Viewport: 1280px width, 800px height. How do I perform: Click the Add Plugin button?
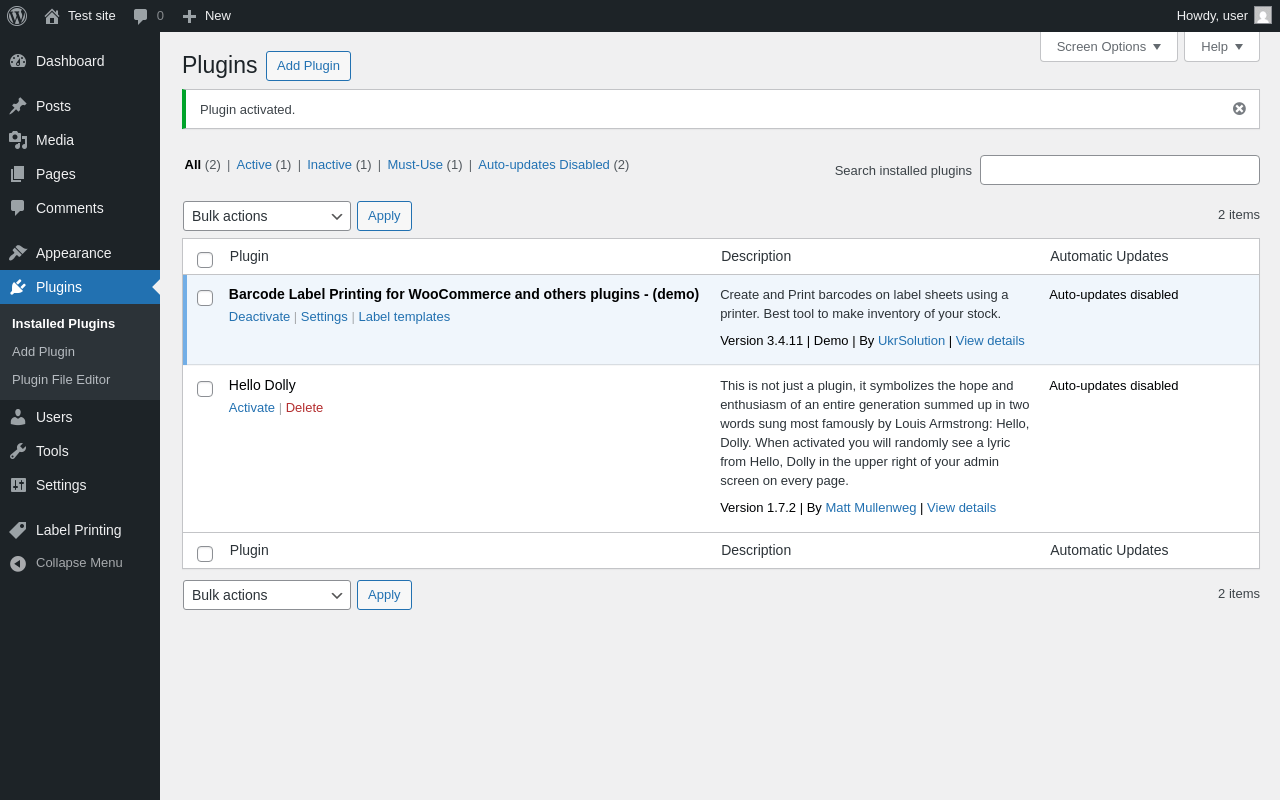pos(308,66)
